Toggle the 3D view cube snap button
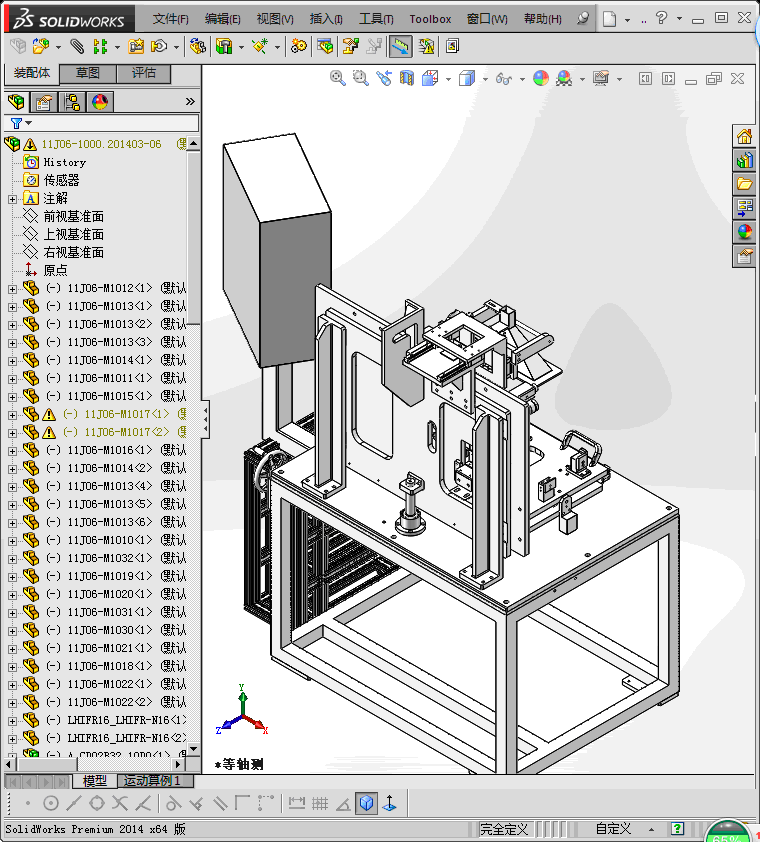Screen dimensions: 760x842 coord(367,803)
